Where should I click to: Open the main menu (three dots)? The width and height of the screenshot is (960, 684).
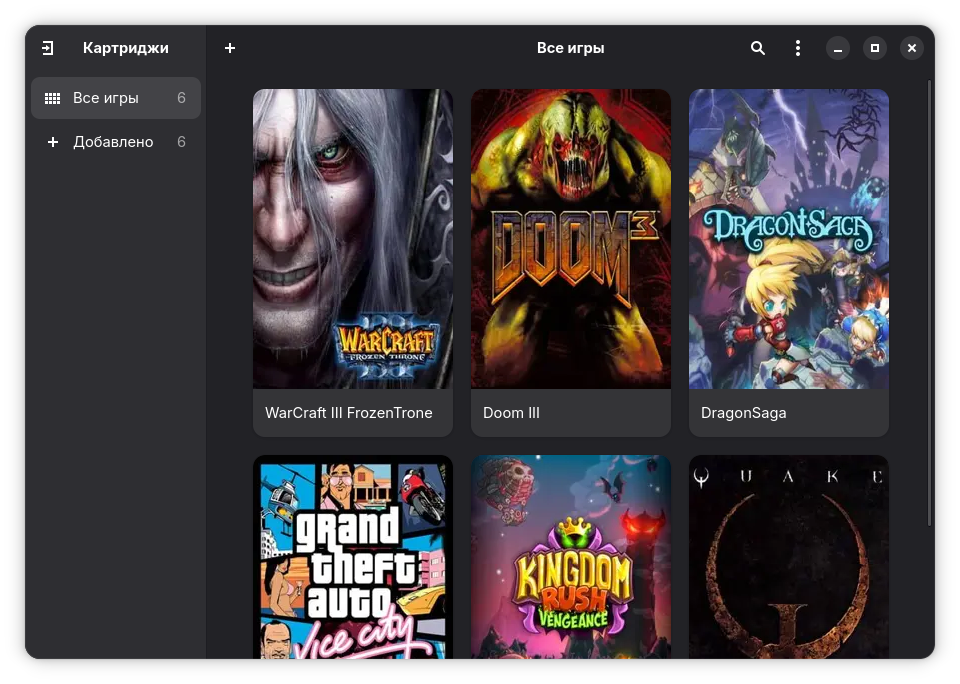797,48
